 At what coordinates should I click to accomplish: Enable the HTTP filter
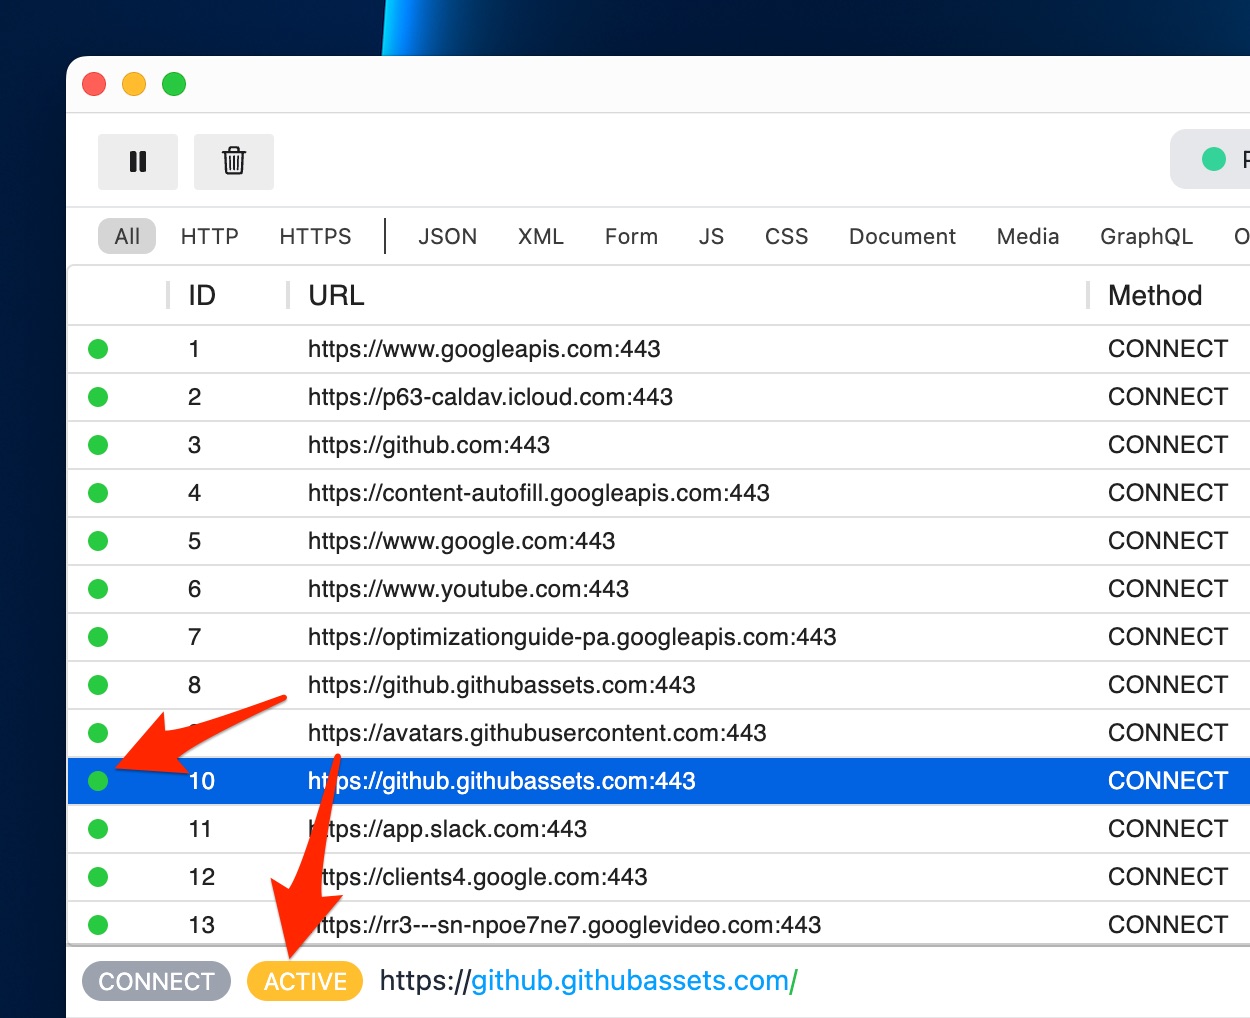(x=209, y=236)
